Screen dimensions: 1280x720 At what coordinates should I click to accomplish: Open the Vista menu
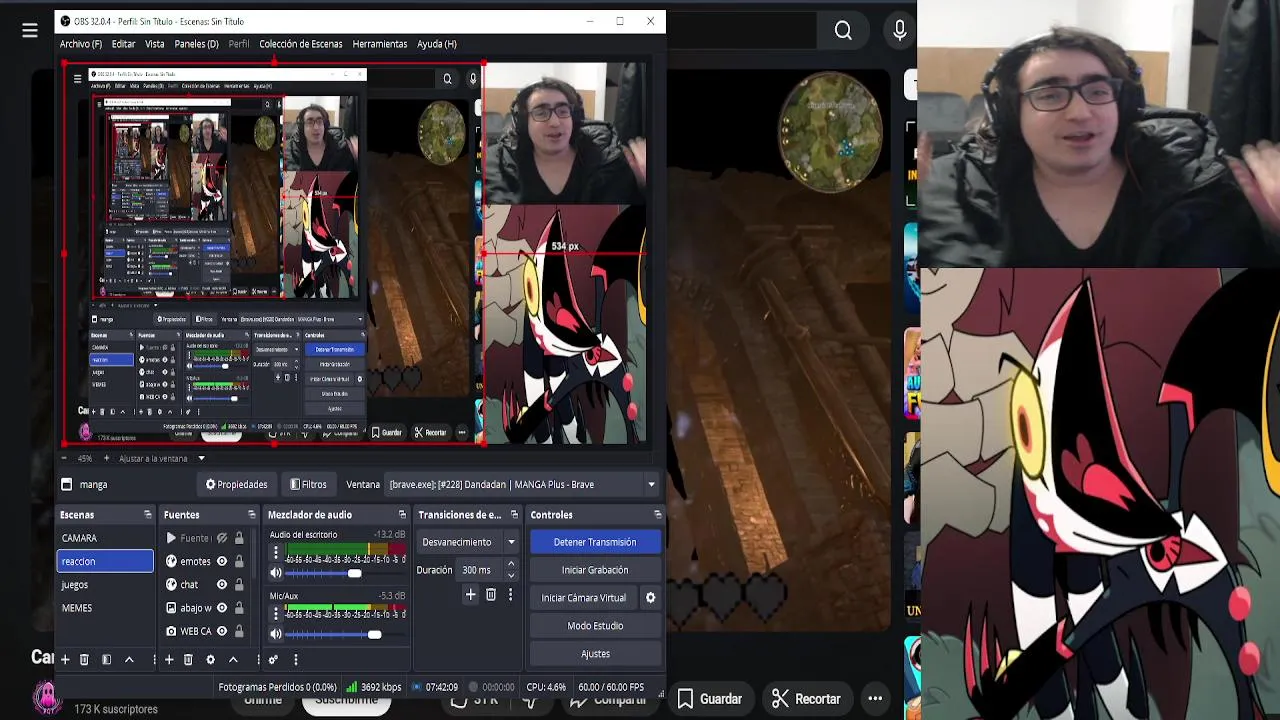(x=154, y=44)
